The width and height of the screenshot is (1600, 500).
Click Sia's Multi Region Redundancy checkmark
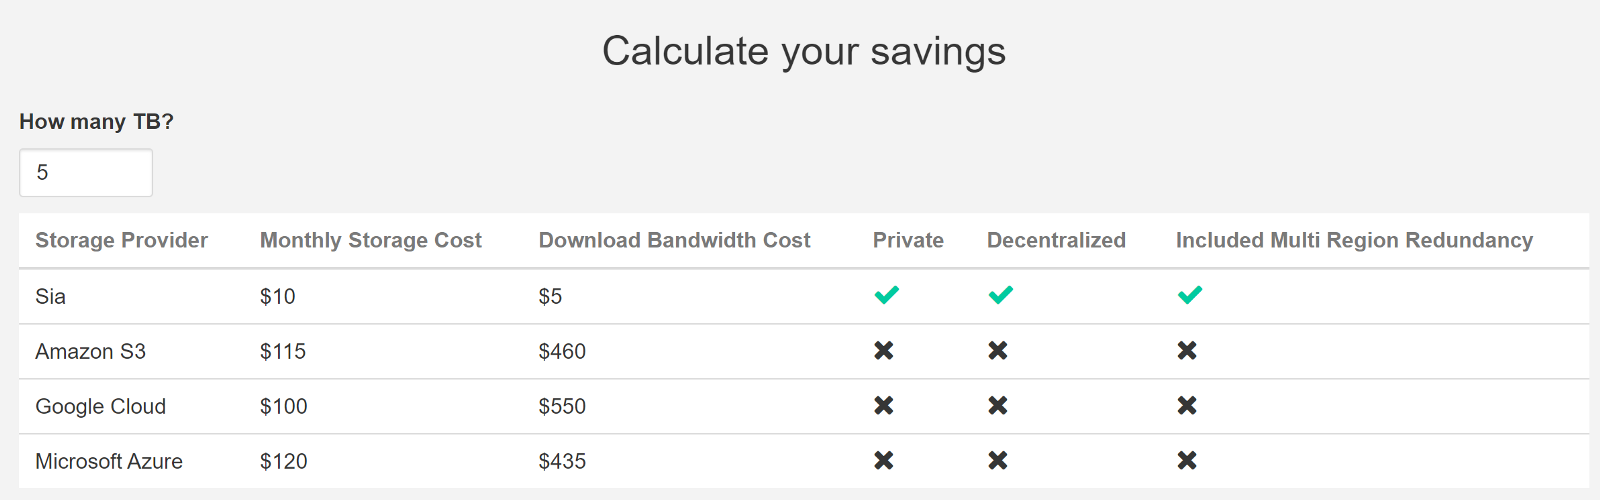[x=1189, y=295]
